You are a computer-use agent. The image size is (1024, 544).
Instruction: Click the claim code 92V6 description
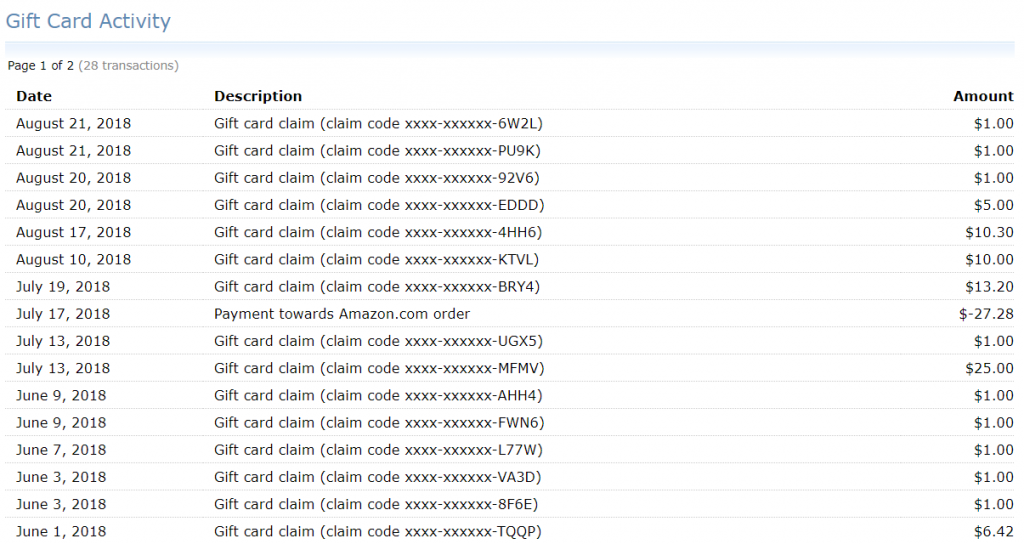tap(377, 178)
